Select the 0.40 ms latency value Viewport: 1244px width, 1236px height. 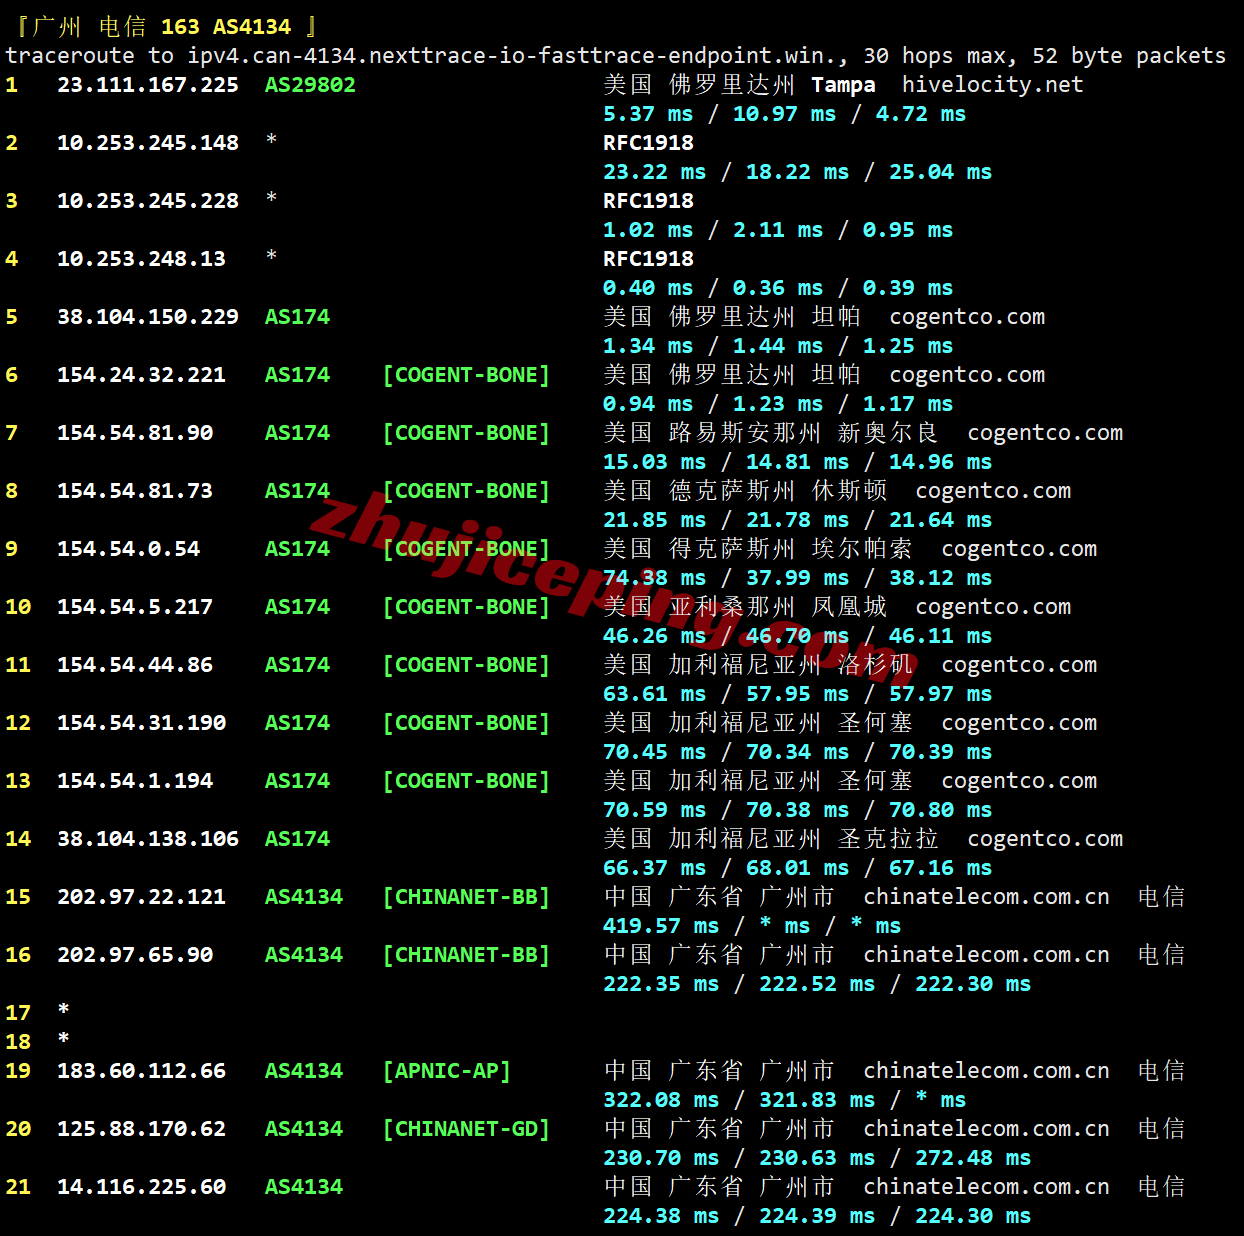648,288
